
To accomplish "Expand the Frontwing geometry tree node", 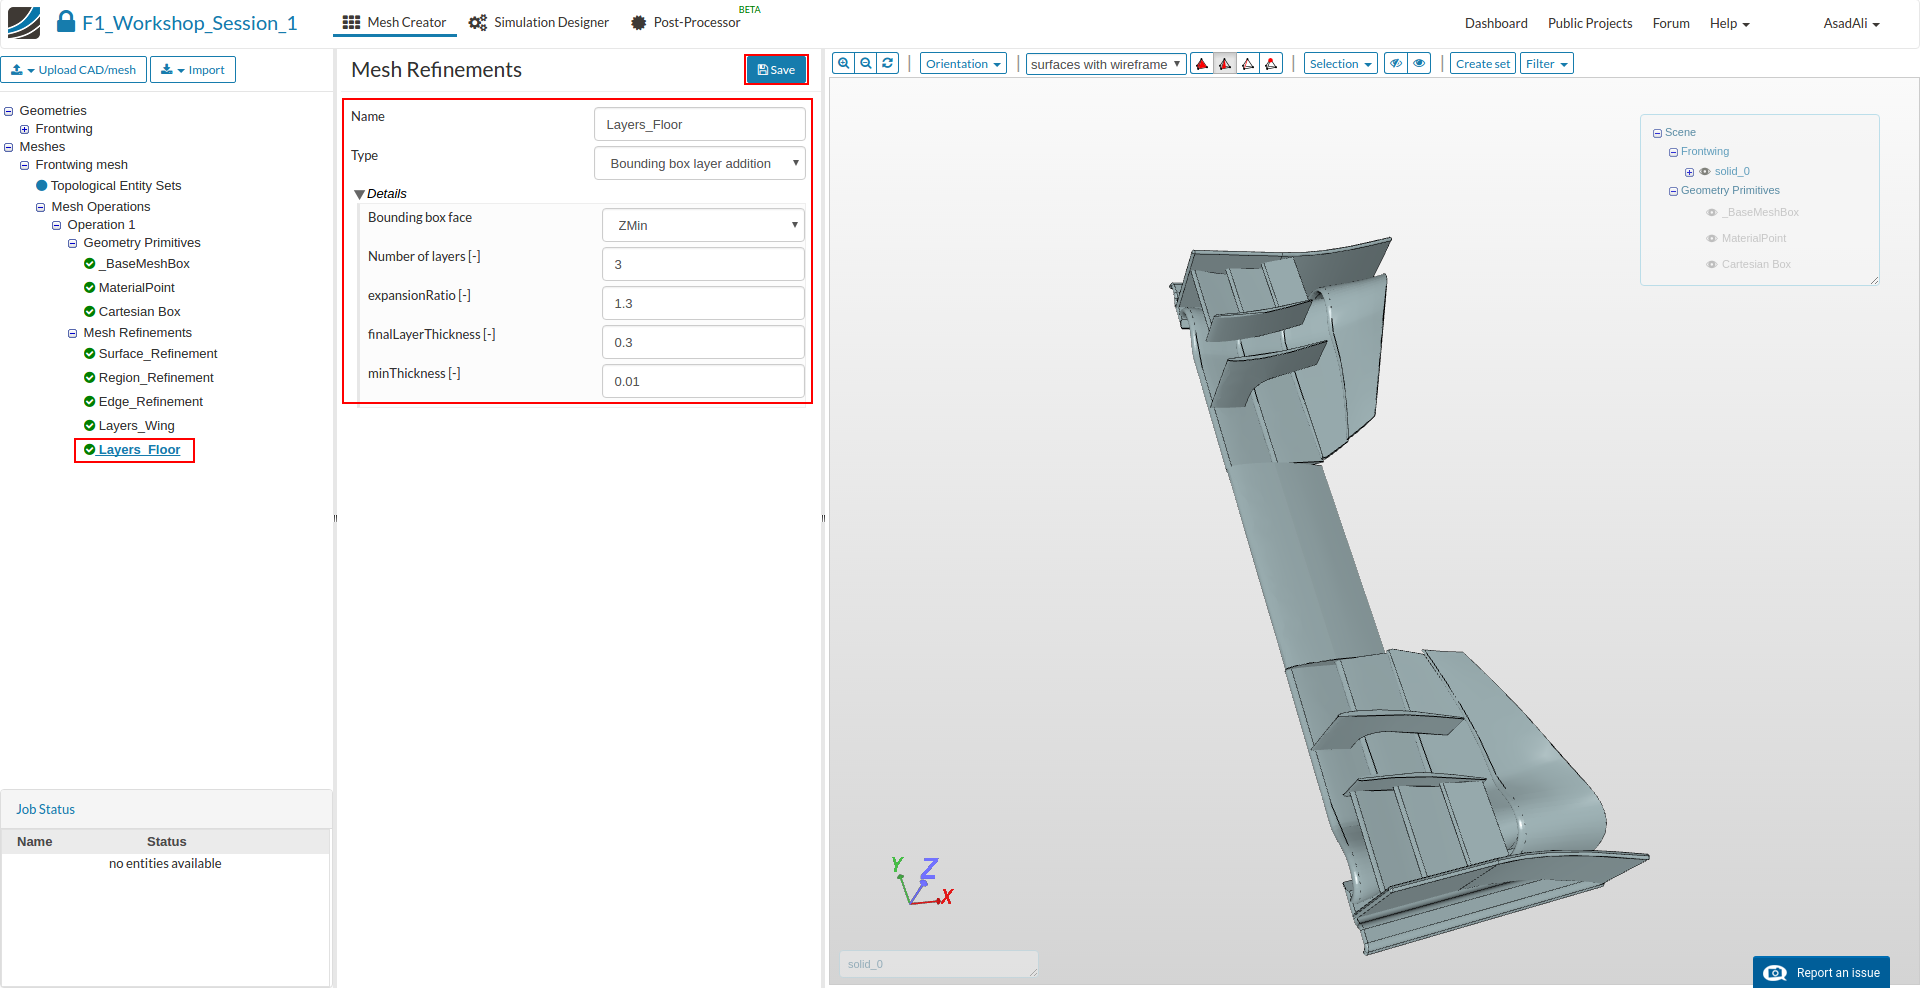I will coord(25,129).
